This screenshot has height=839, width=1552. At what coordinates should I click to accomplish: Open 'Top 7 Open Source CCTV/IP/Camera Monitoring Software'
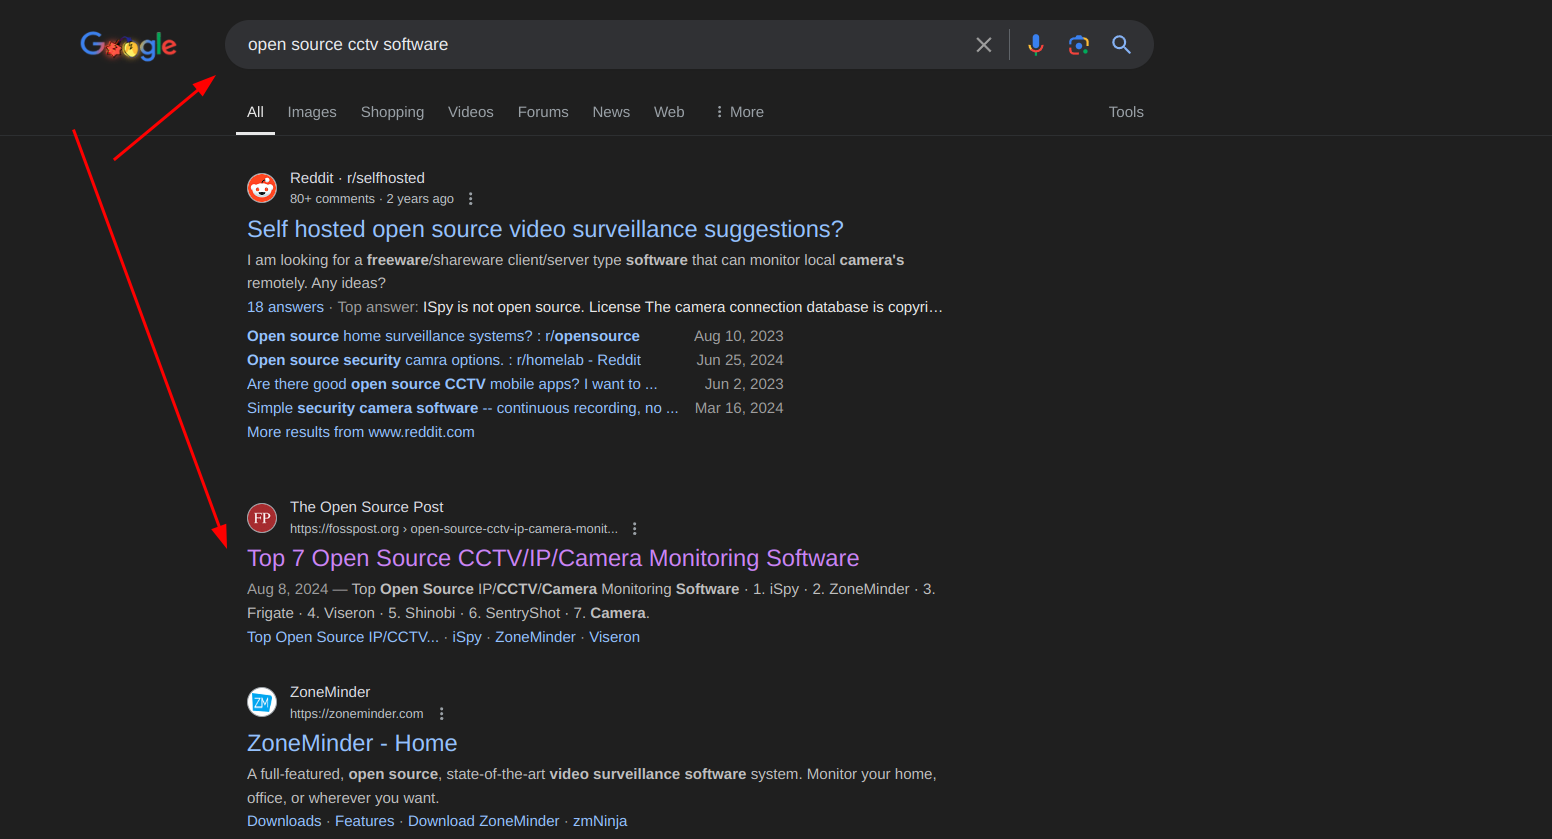553,558
